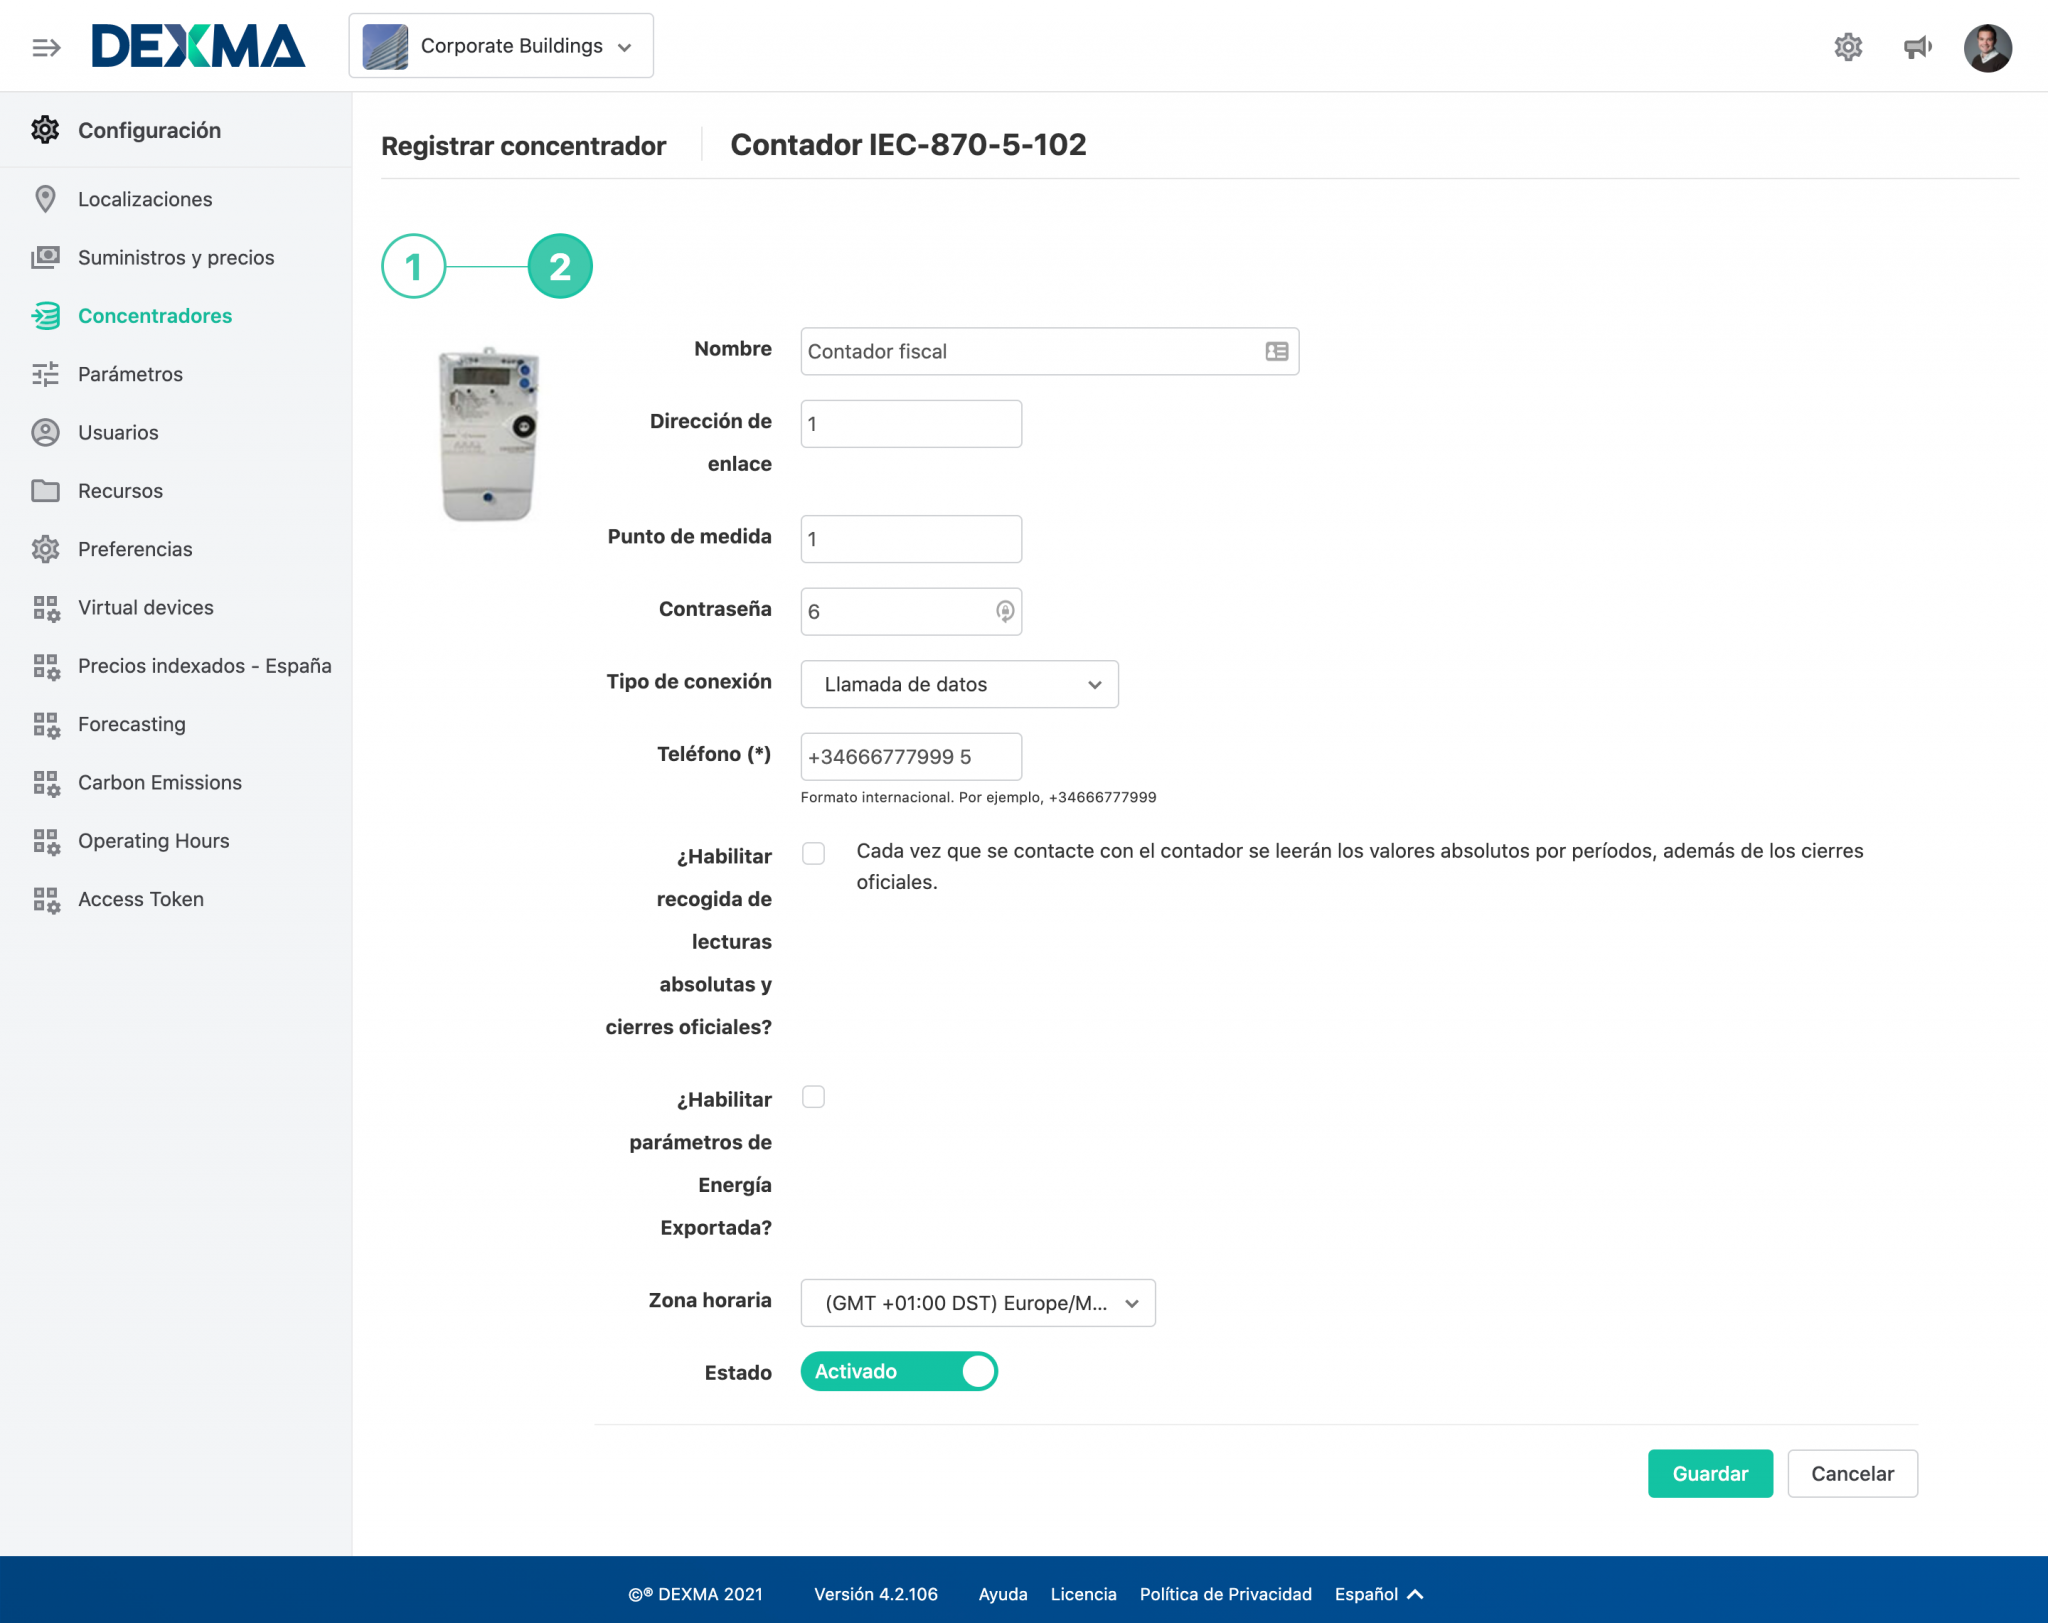Image resolution: width=2048 pixels, height=1623 pixels.
Task: Open the Zona horaria timezone dropdown
Action: (978, 1303)
